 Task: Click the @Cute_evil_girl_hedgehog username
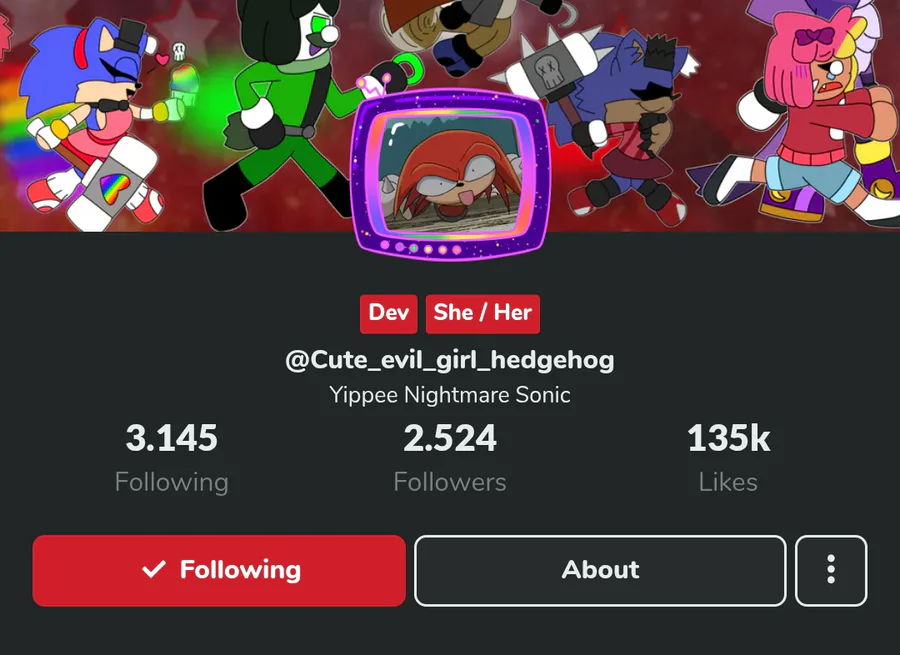449,361
